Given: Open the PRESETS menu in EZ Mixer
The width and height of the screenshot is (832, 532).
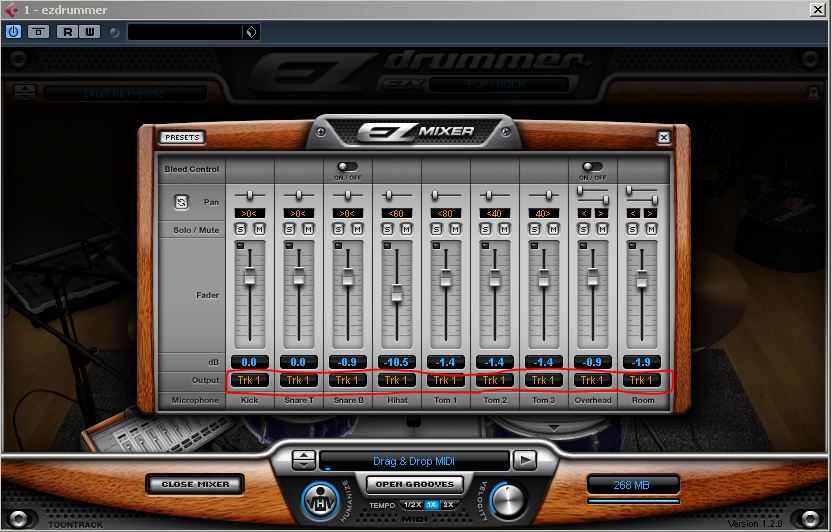Looking at the screenshot, I should pos(182,137).
